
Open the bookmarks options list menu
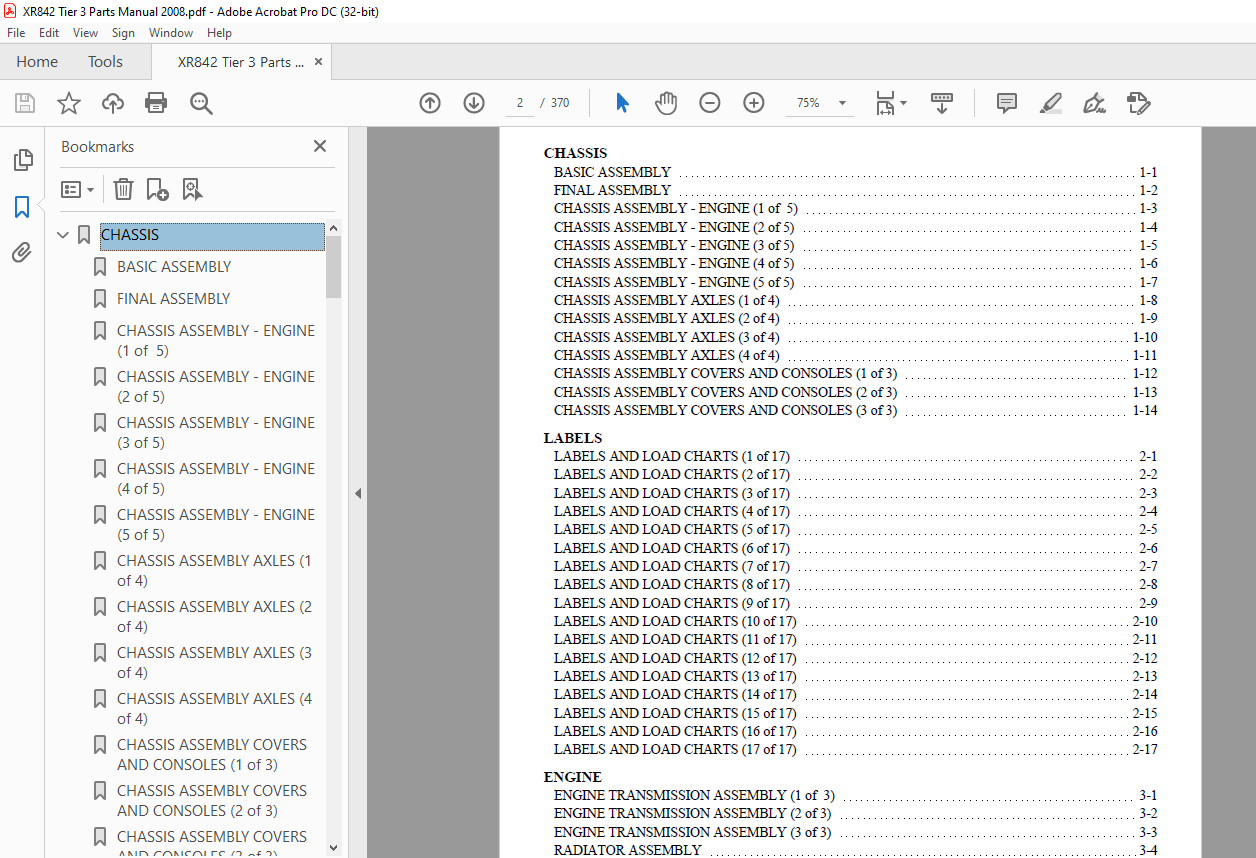(x=77, y=189)
